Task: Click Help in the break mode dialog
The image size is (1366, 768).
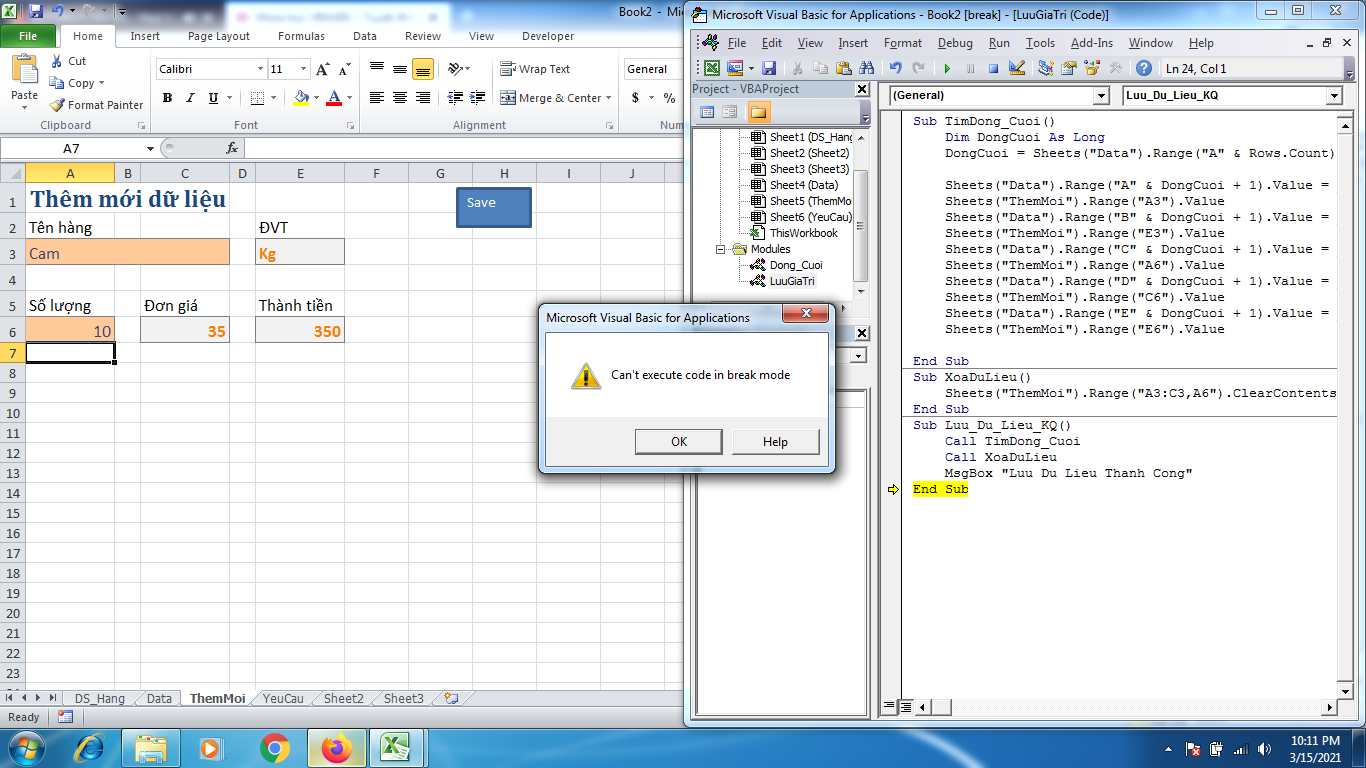Action: (775, 442)
